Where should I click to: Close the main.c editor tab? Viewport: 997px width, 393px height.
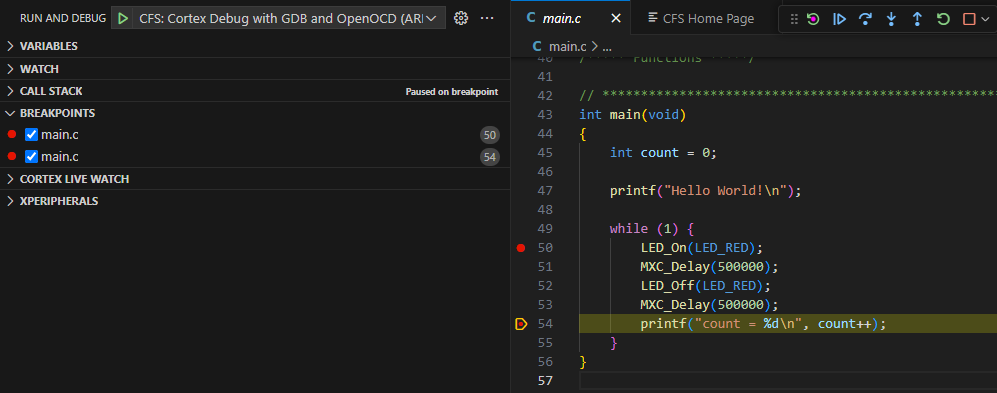(x=615, y=18)
